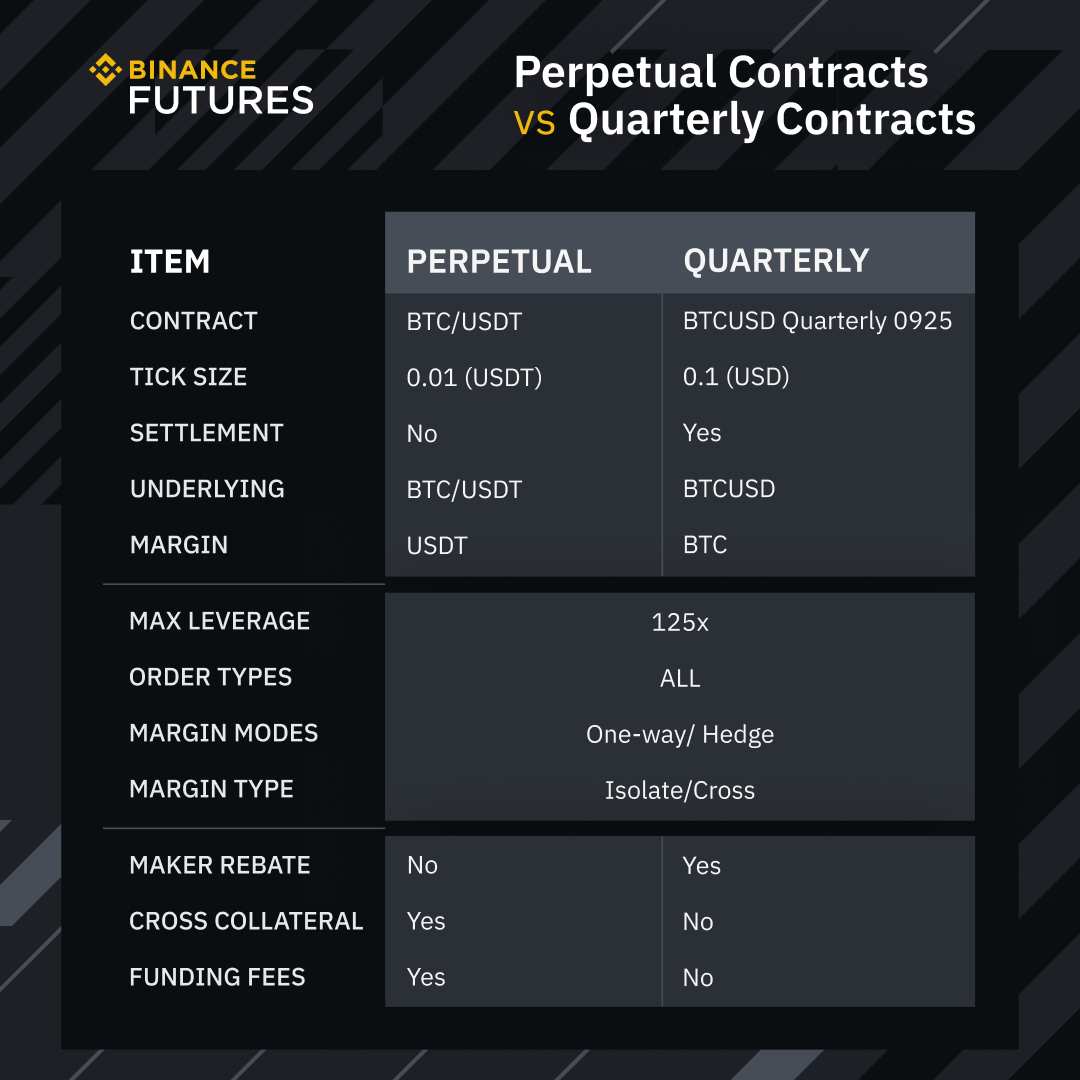Click the ALL order types value
Screen dimensions: 1080x1080
[x=680, y=678]
